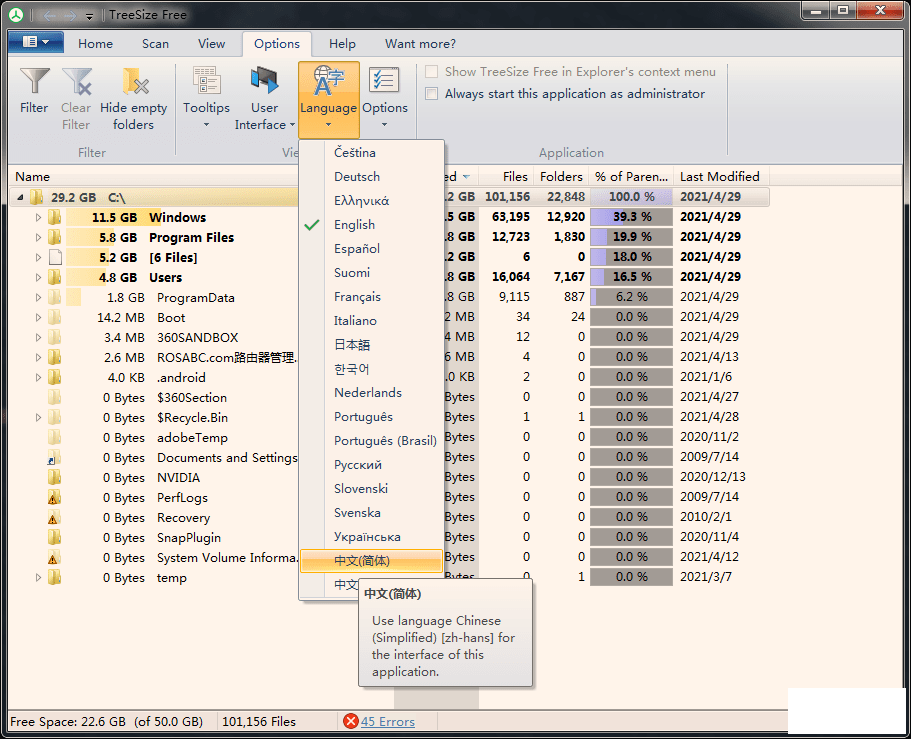Expand the Program Files folder node
Image resolution: width=911 pixels, height=739 pixels.
coord(38,237)
